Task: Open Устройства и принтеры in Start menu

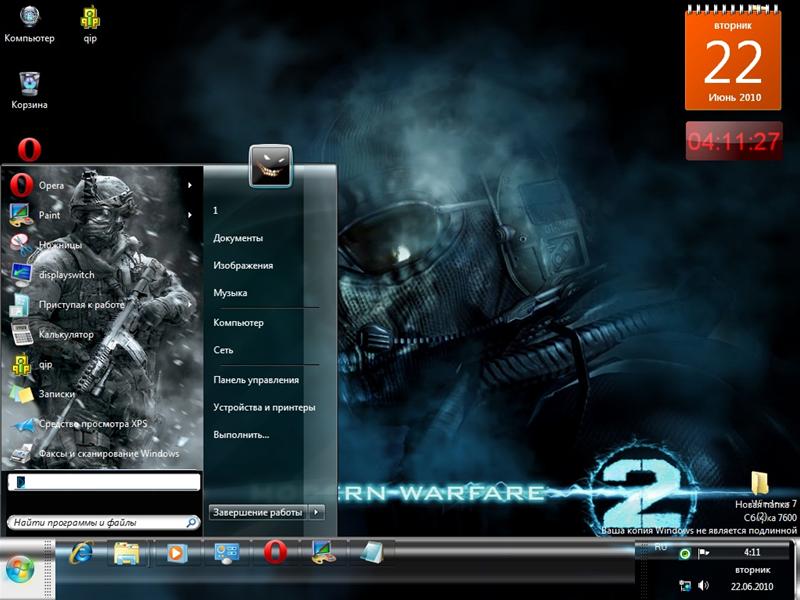Action: click(264, 407)
